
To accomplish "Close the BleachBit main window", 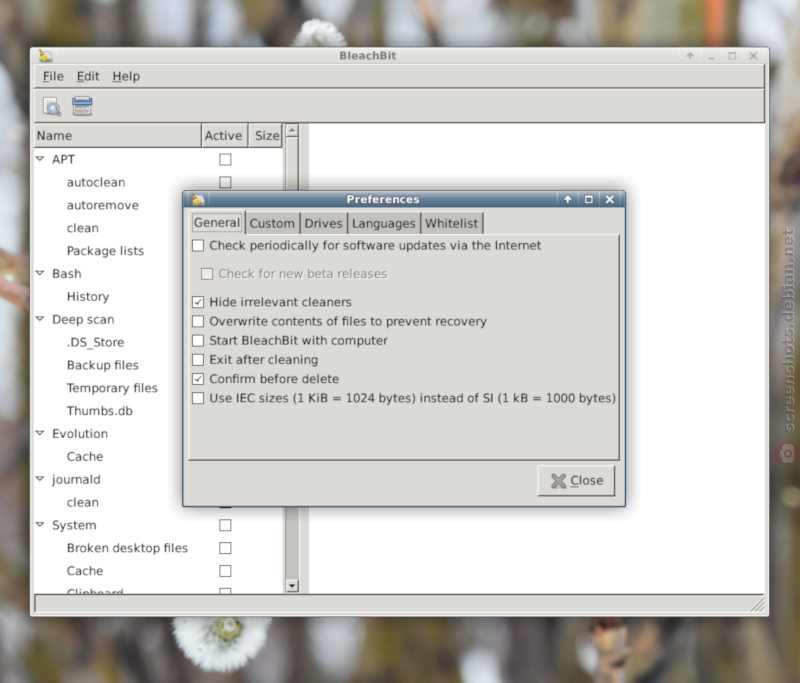I will click(x=753, y=56).
